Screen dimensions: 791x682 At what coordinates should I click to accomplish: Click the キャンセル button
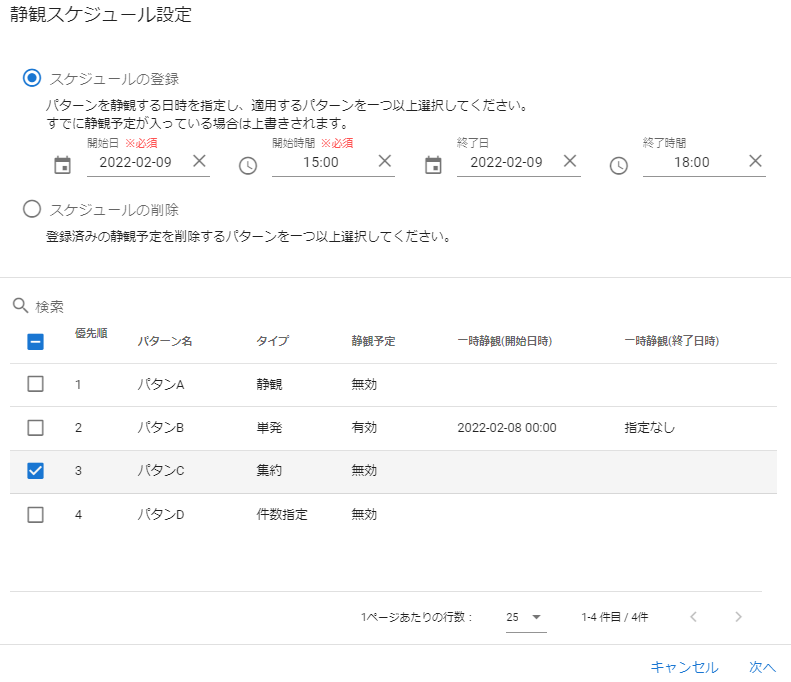tap(684, 667)
